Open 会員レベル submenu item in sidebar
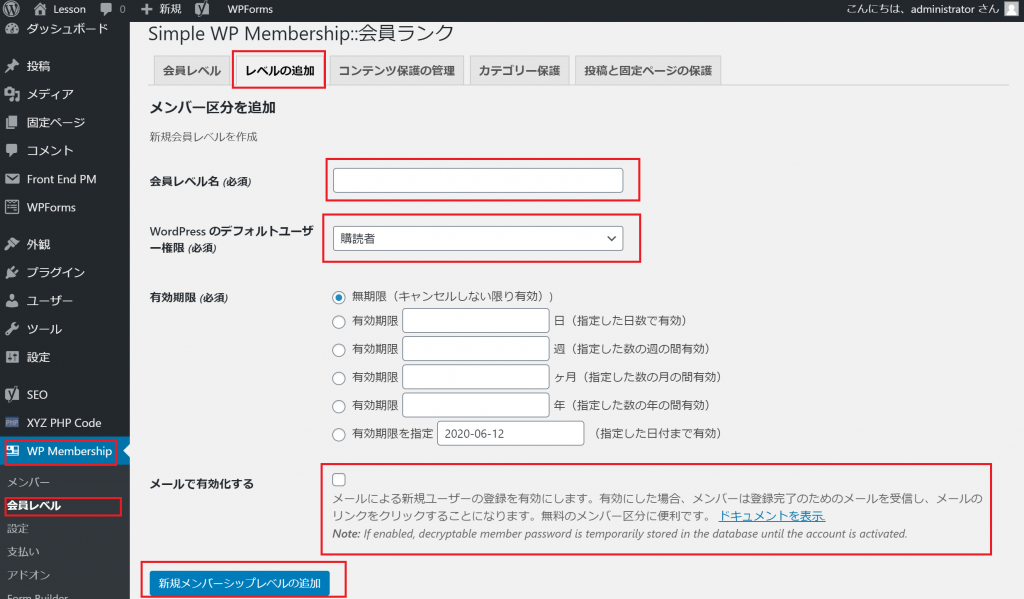 (x=34, y=506)
